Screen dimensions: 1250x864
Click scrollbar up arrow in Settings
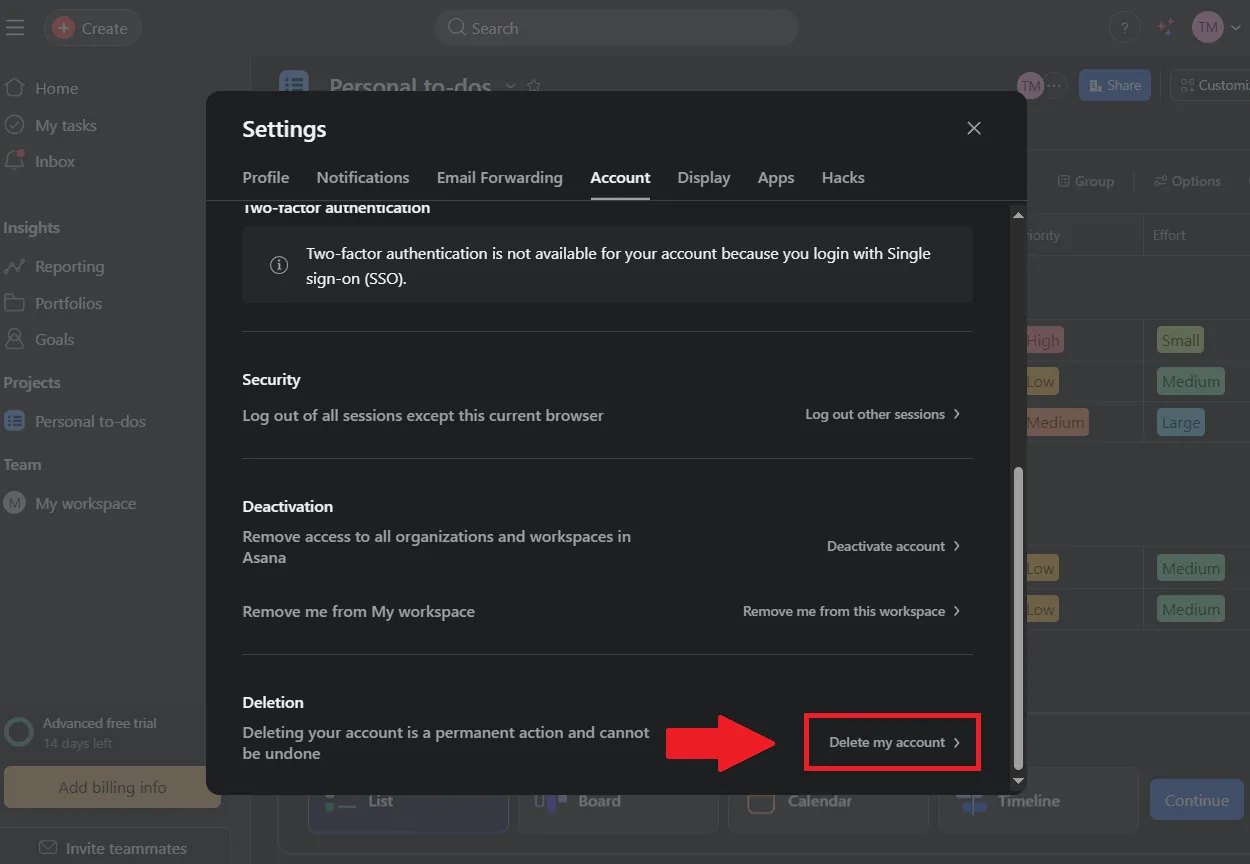point(1018,215)
